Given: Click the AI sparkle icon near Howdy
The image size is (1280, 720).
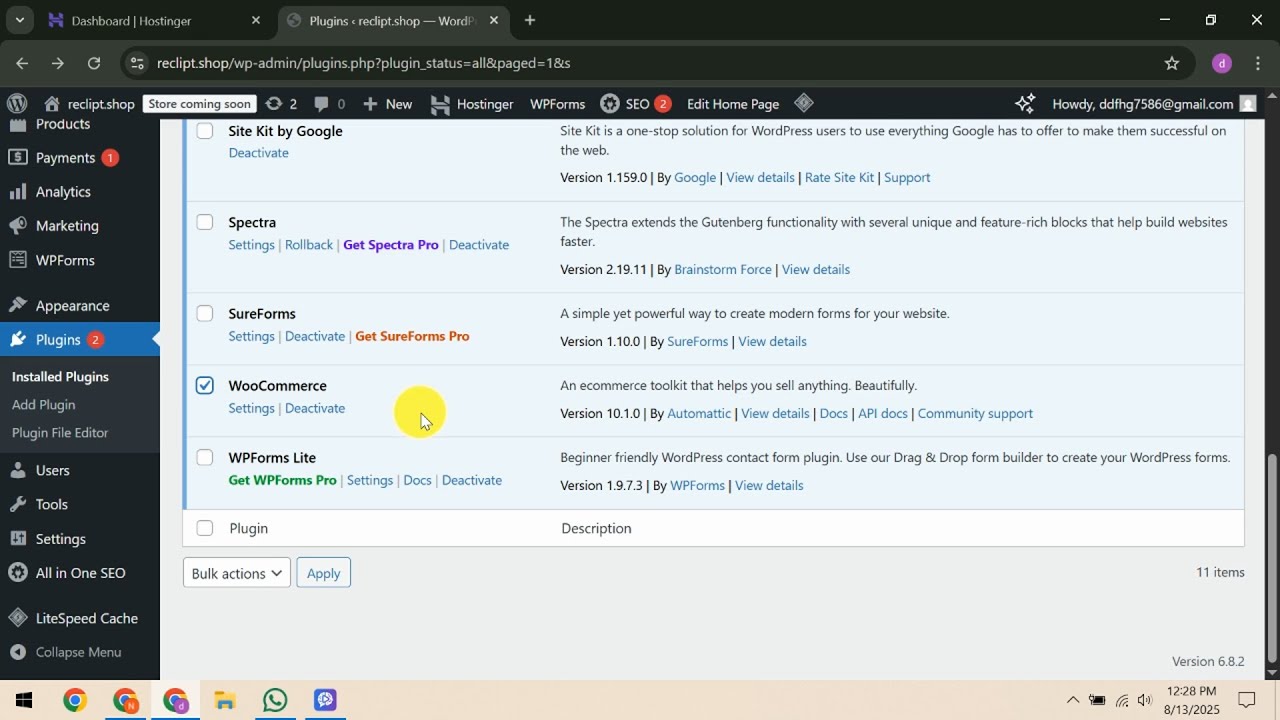Looking at the screenshot, I should (1025, 103).
